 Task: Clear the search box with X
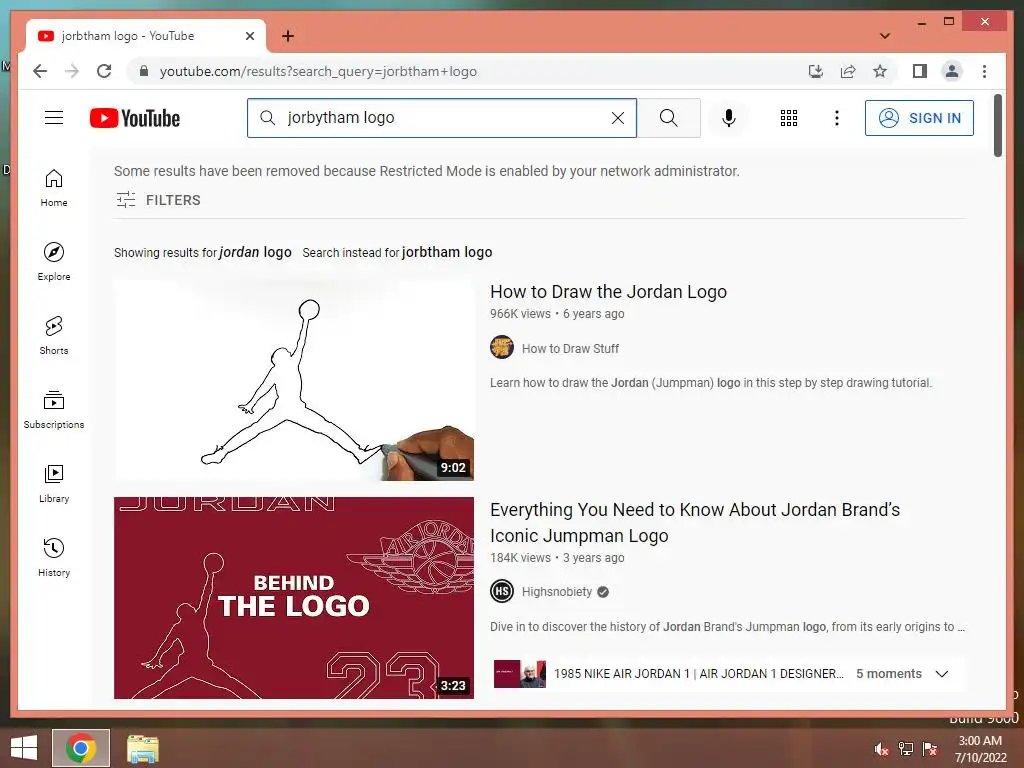(x=617, y=118)
